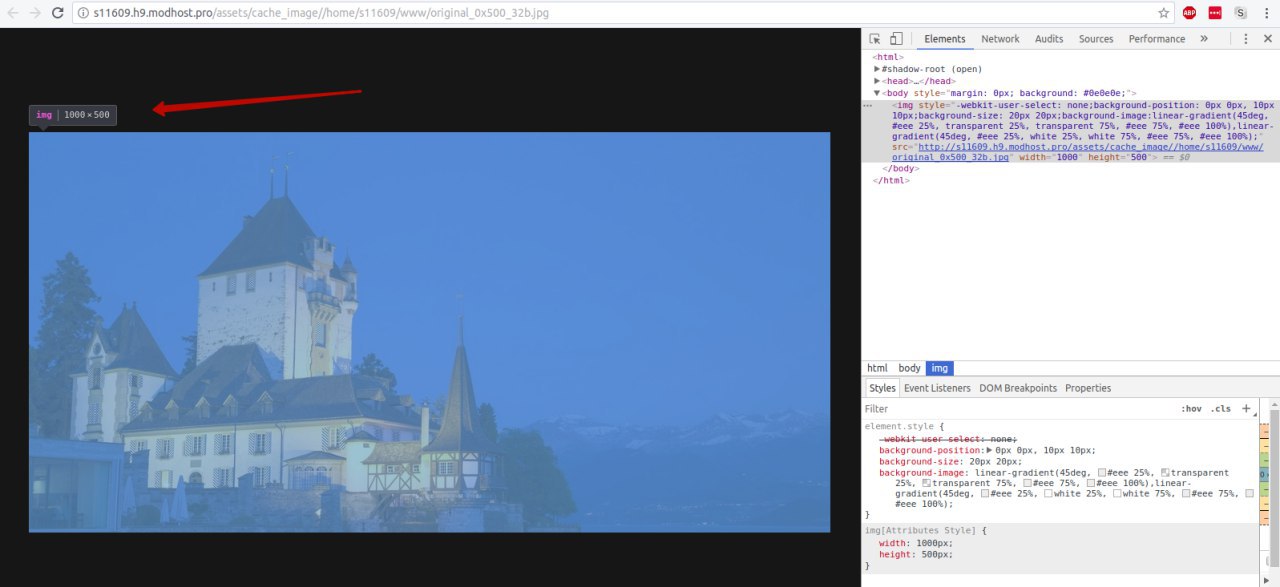Open swatch before transparent 75% value
The image size is (1280, 587).
pyautogui.click(x=926, y=483)
